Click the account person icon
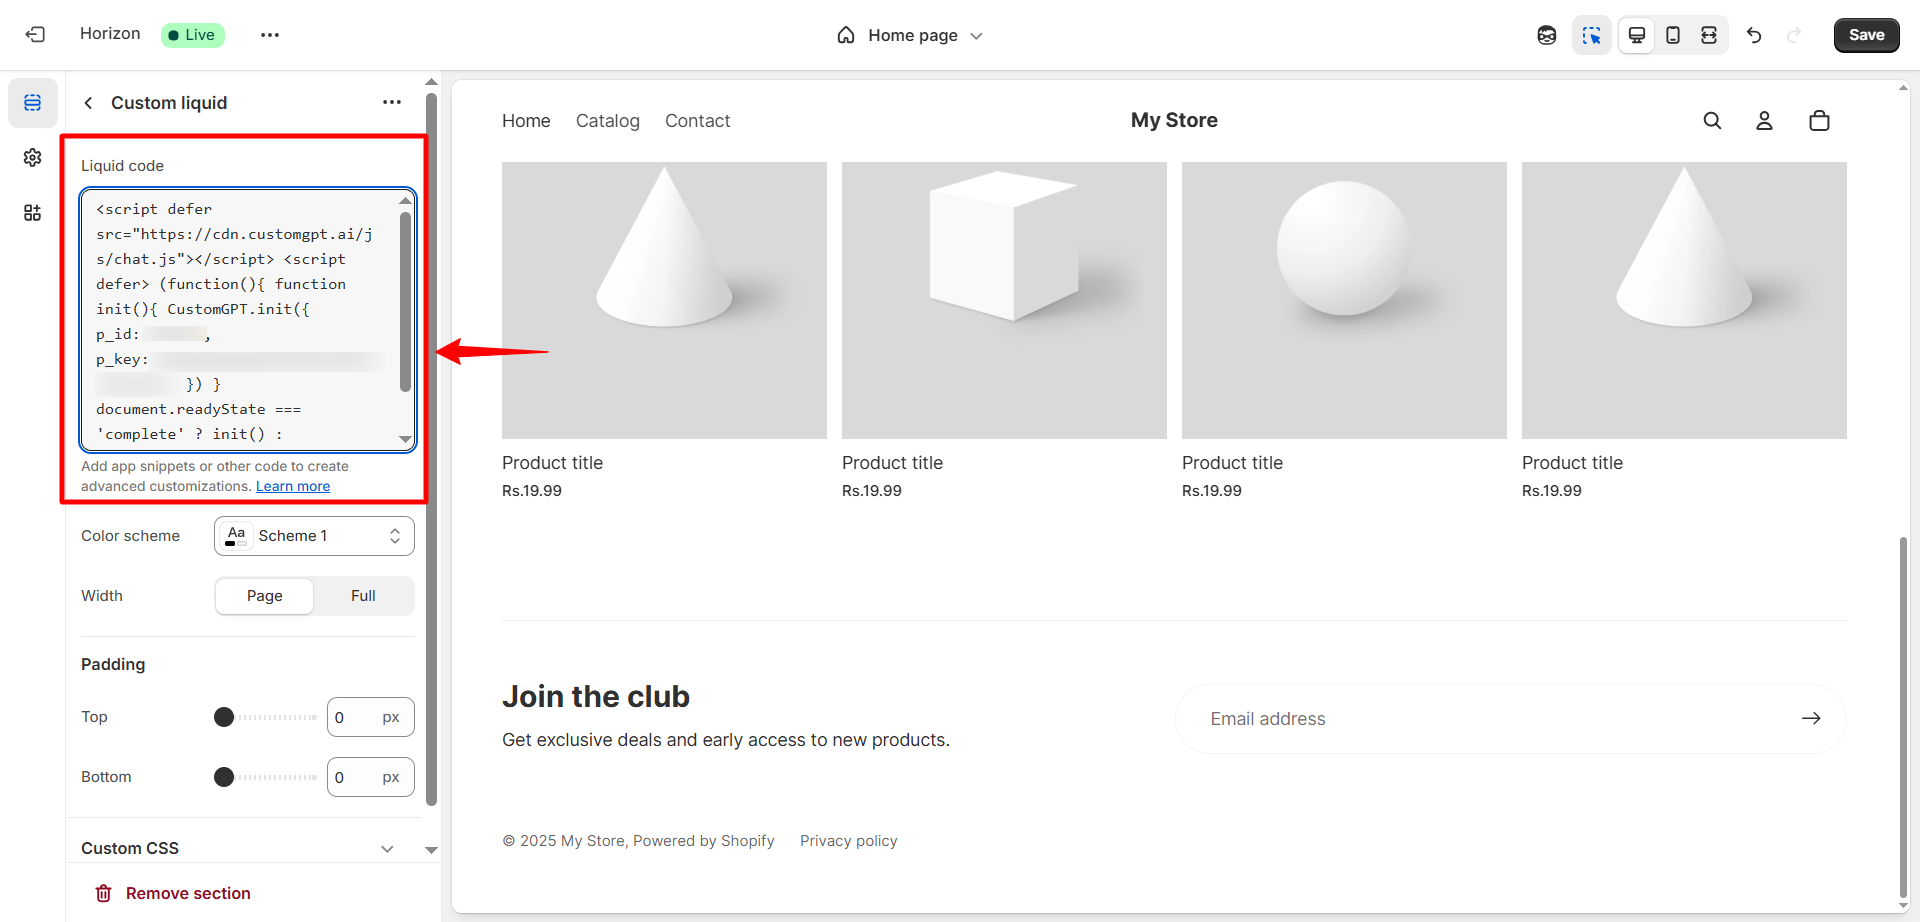This screenshot has width=1920, height=922. pyautogui.click(x=1764, y=121)
